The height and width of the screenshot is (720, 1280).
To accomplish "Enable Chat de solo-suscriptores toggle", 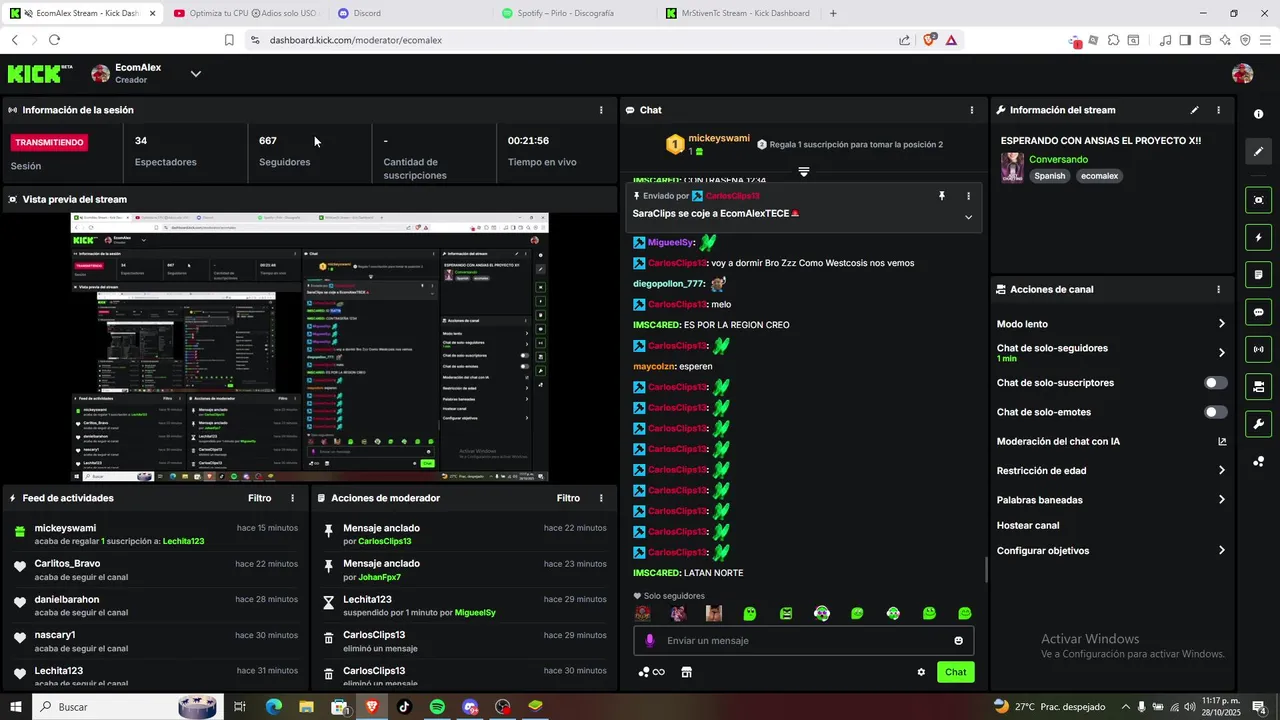I will point(1216,383).
